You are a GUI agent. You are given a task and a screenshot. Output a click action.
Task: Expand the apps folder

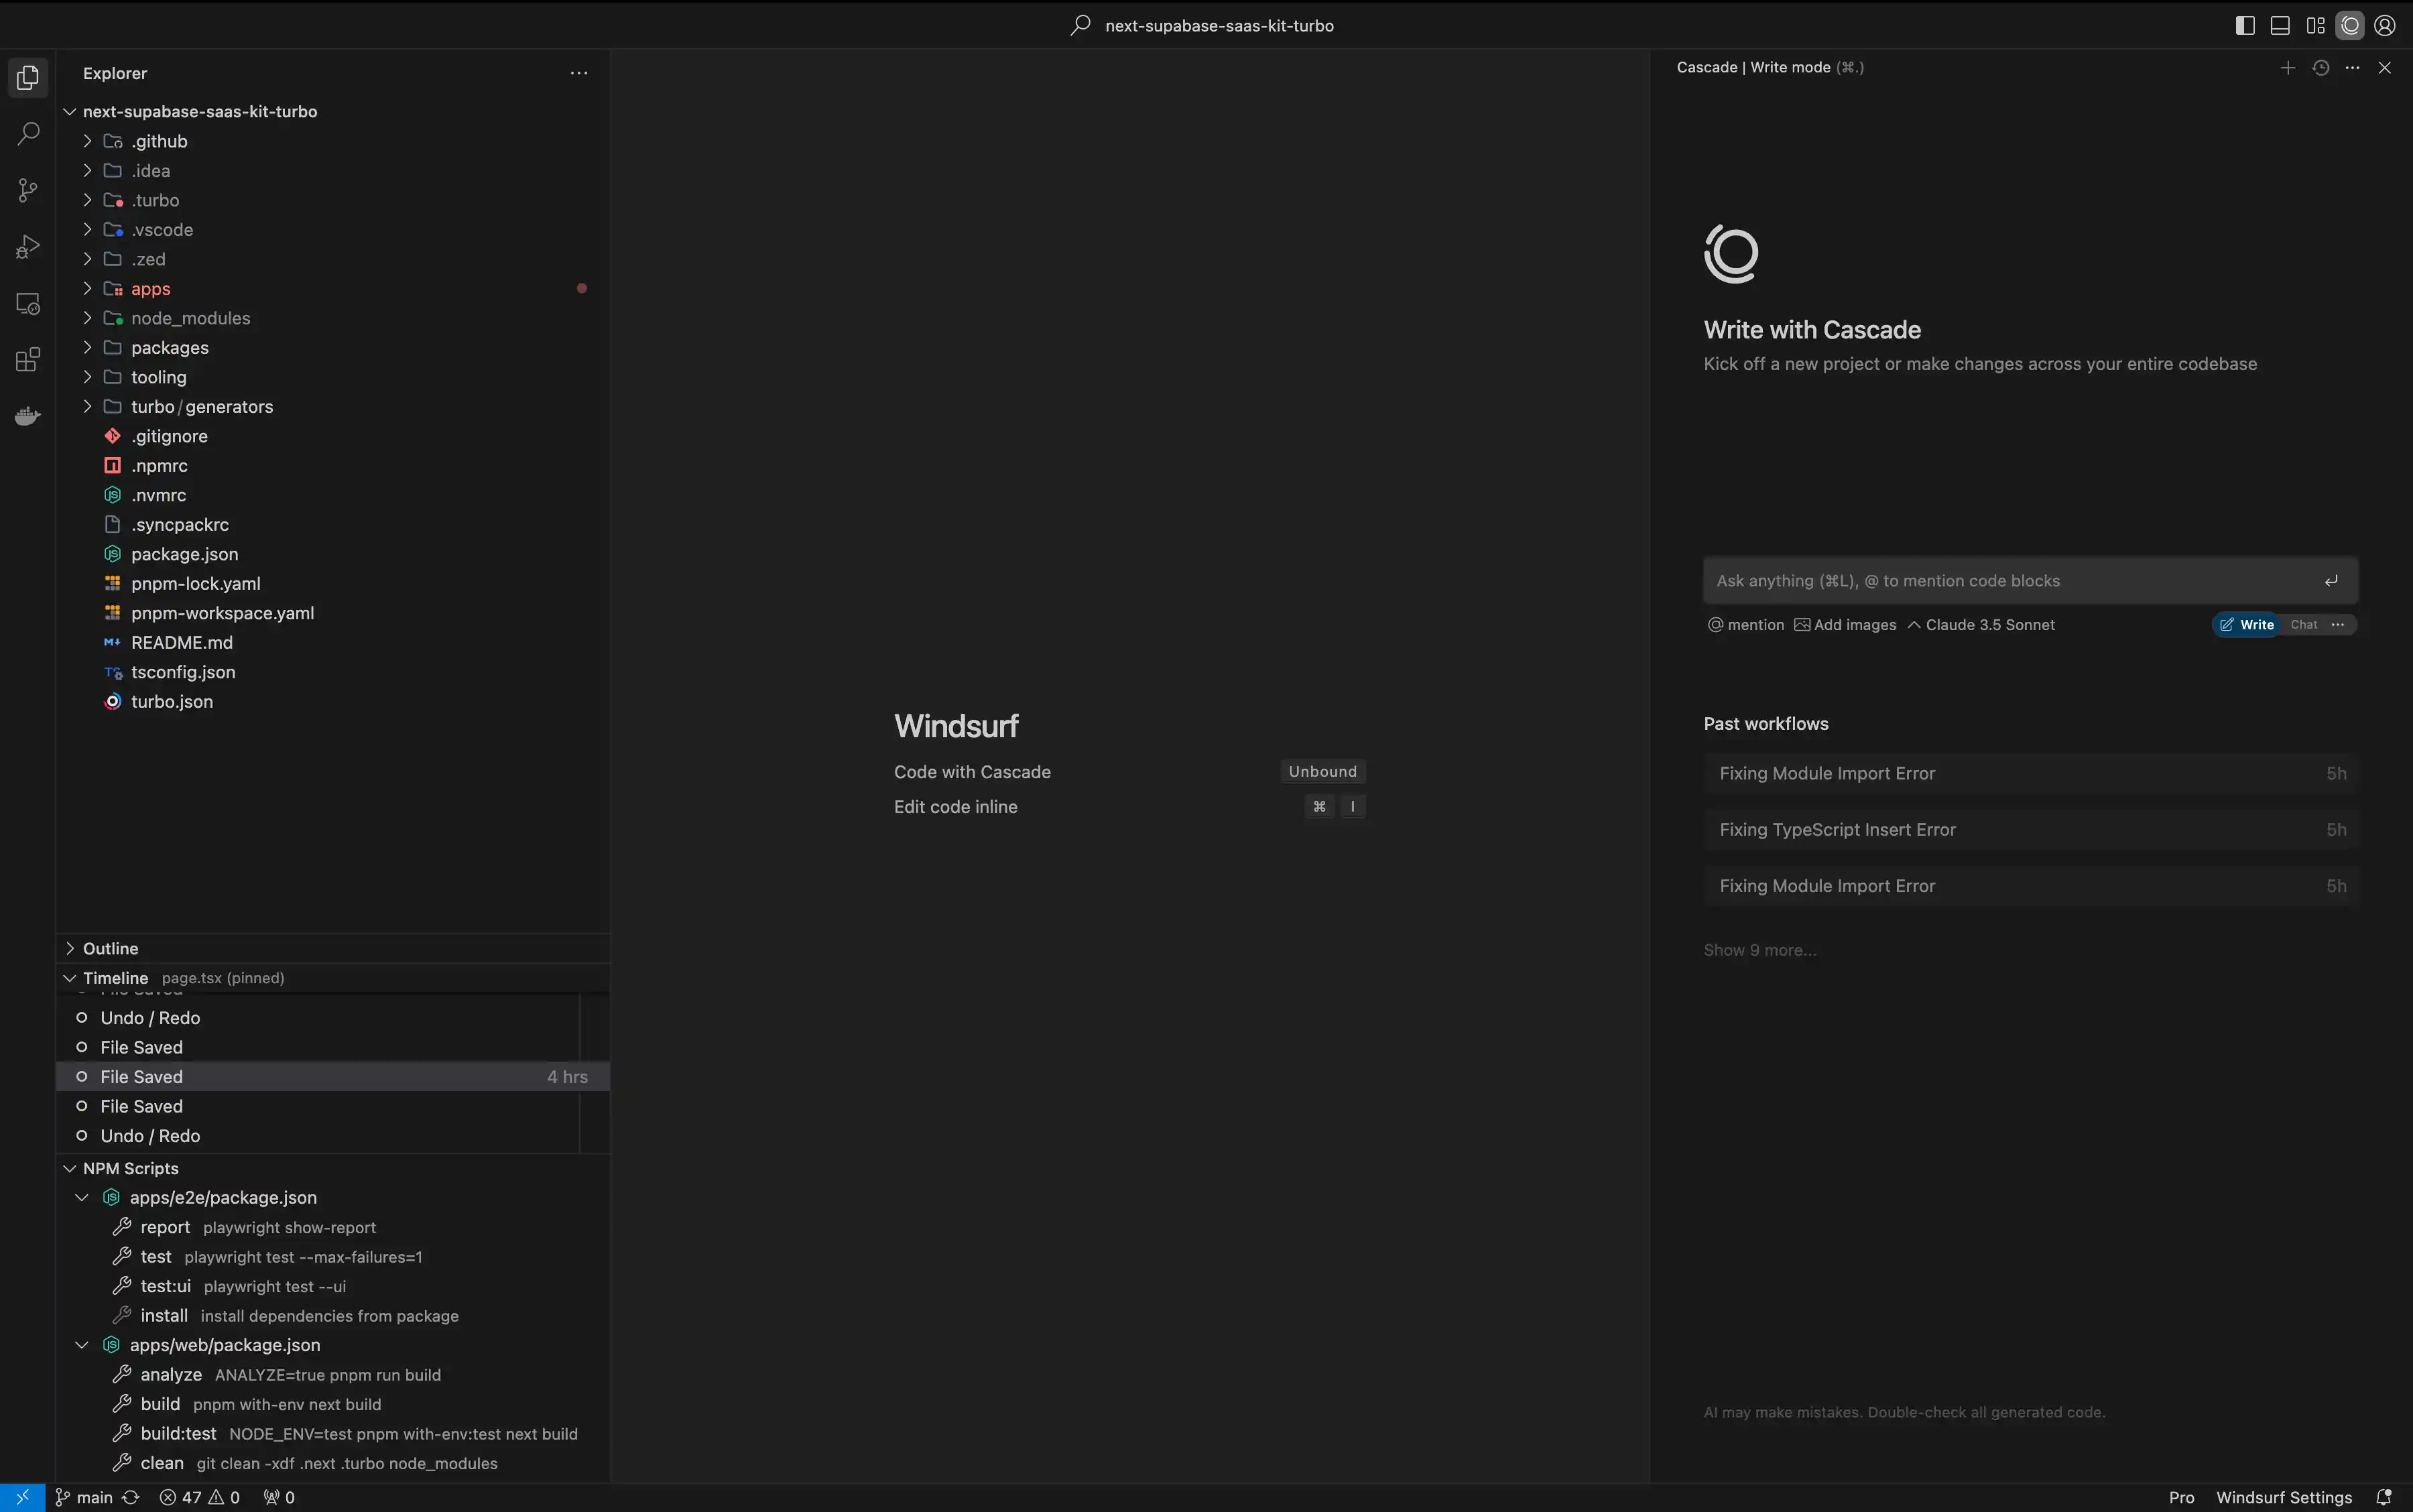tap(150, 289)
